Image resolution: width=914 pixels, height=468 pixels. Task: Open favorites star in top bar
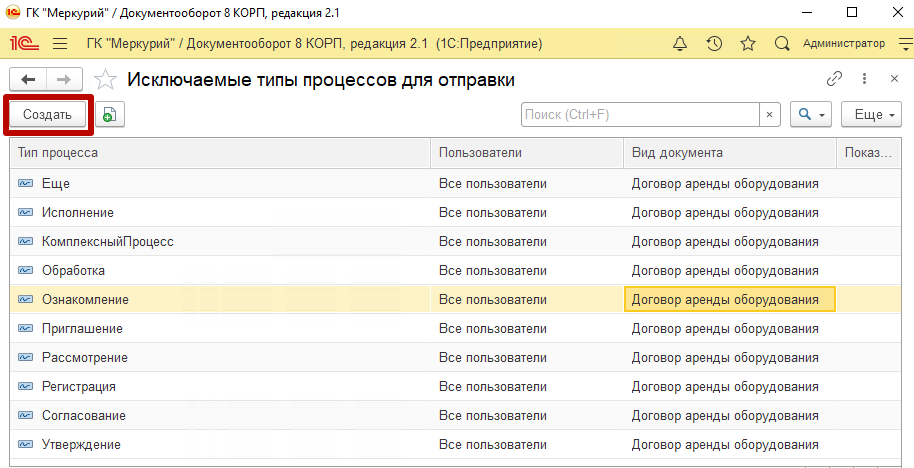748,44
